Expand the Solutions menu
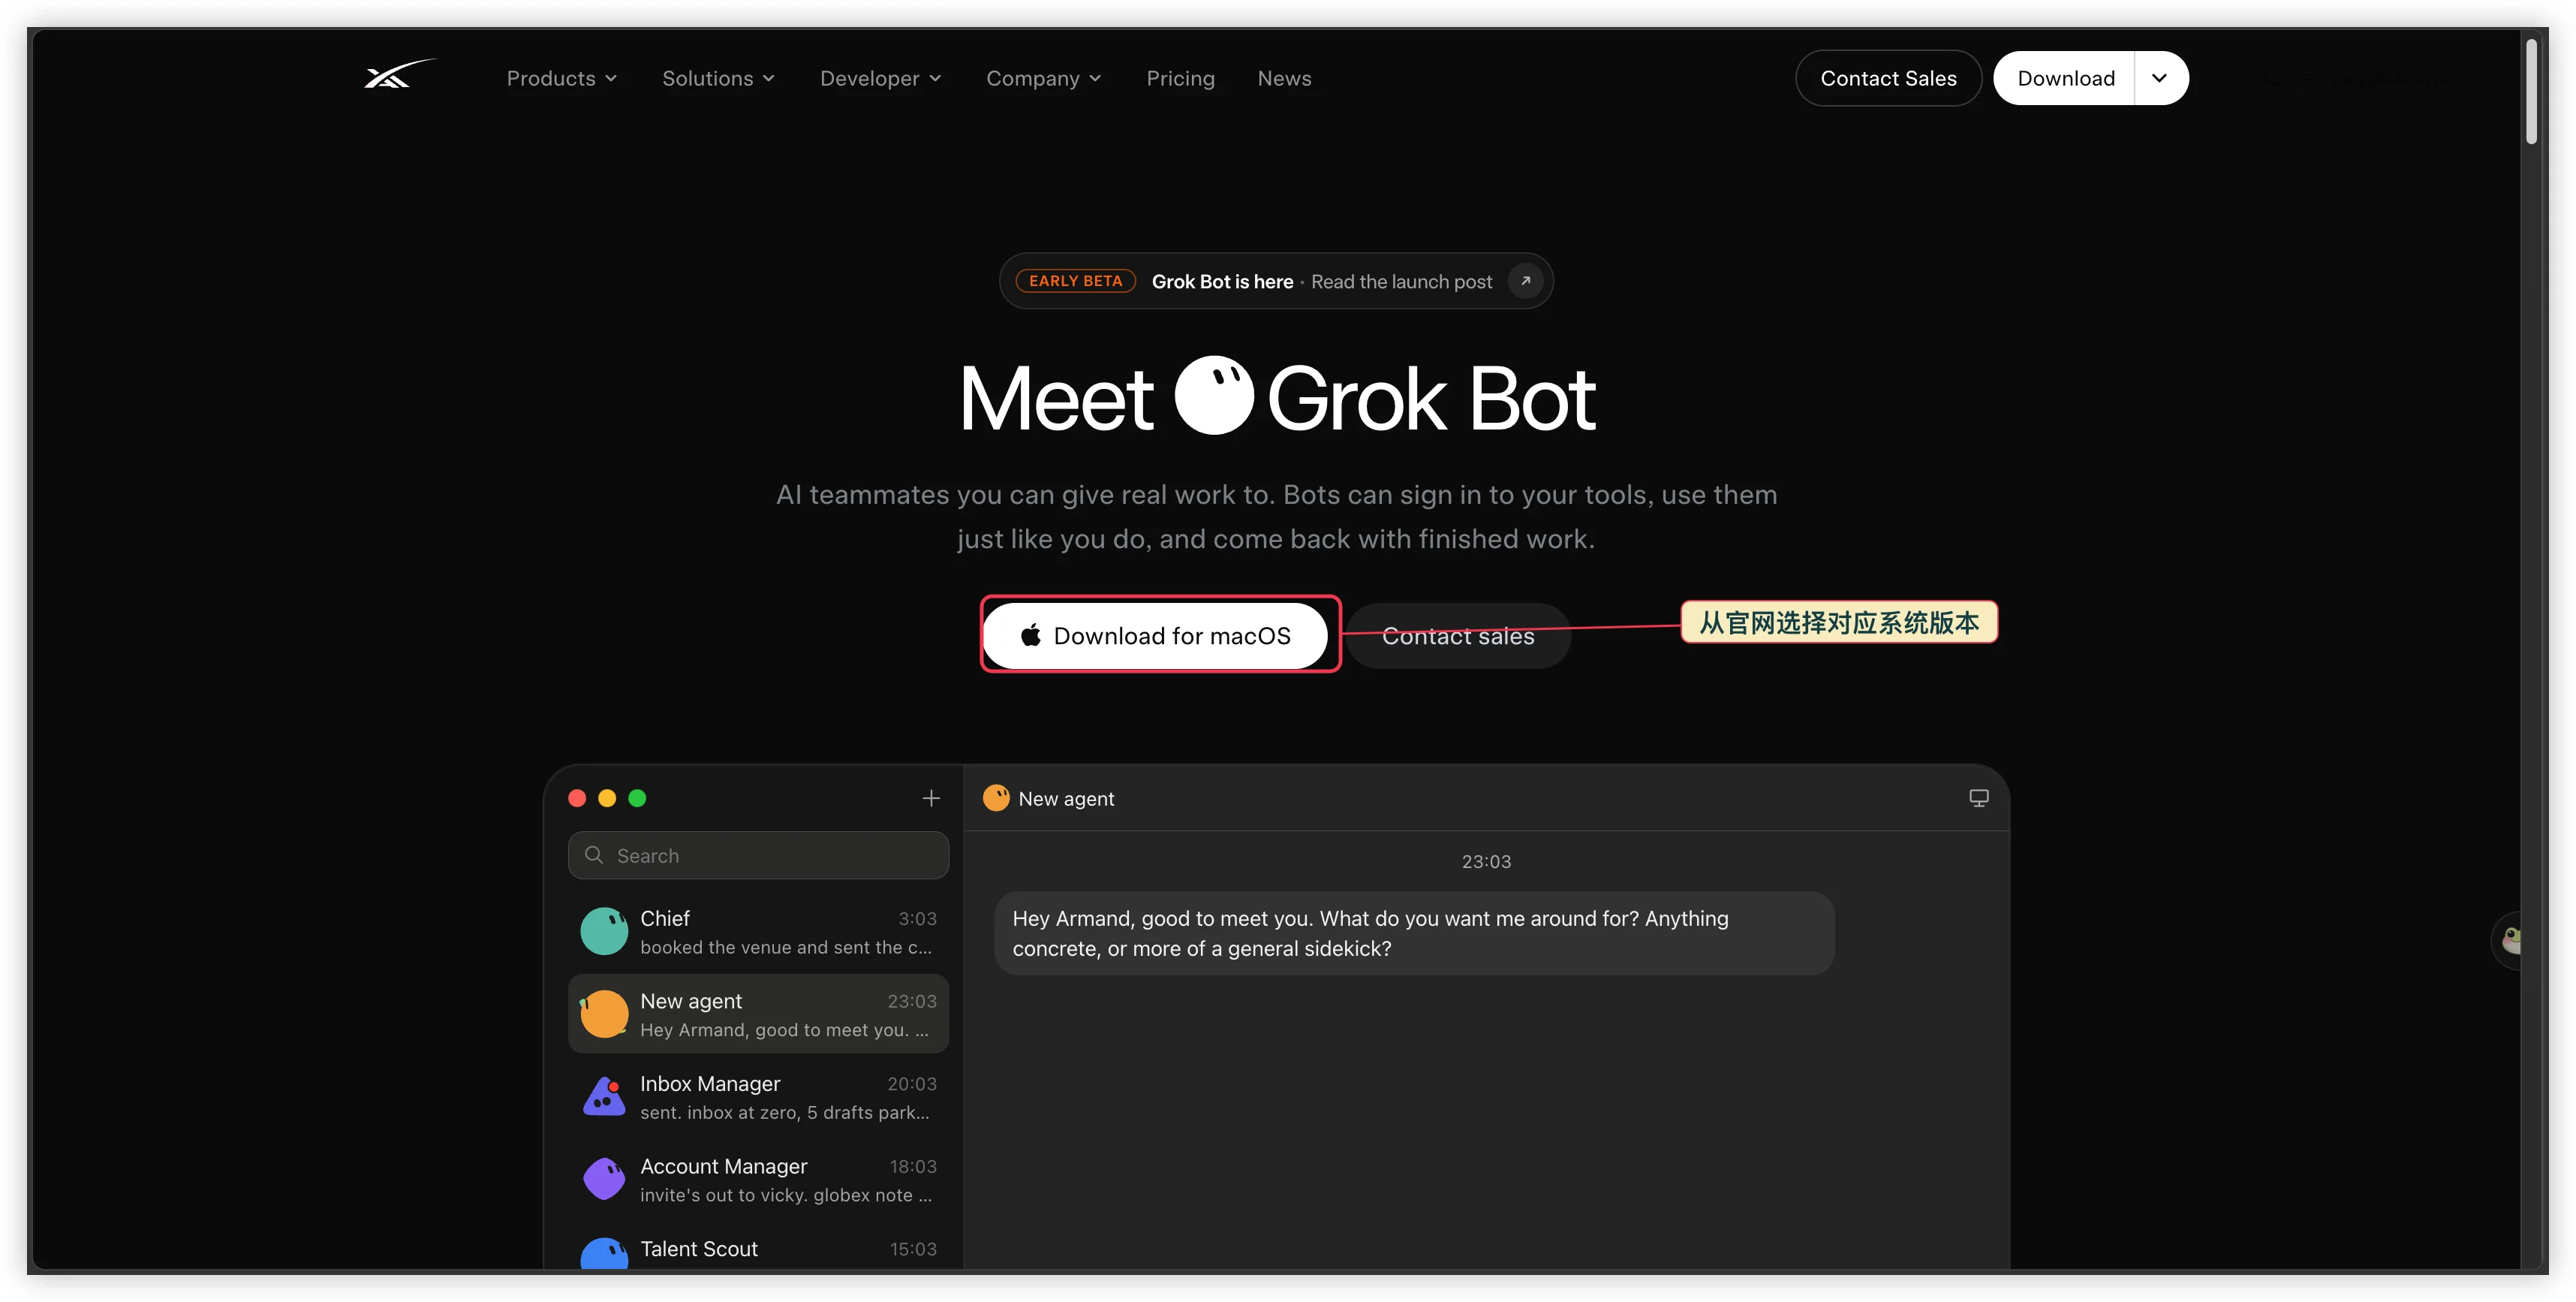 click(718, 78)
